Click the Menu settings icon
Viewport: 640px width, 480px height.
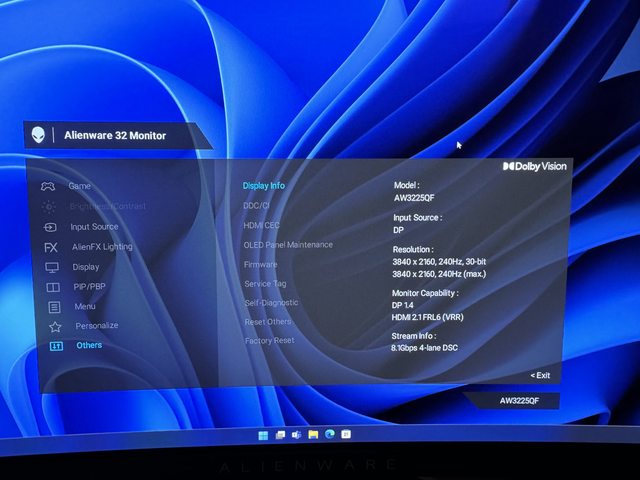click(x=54, y=306)
